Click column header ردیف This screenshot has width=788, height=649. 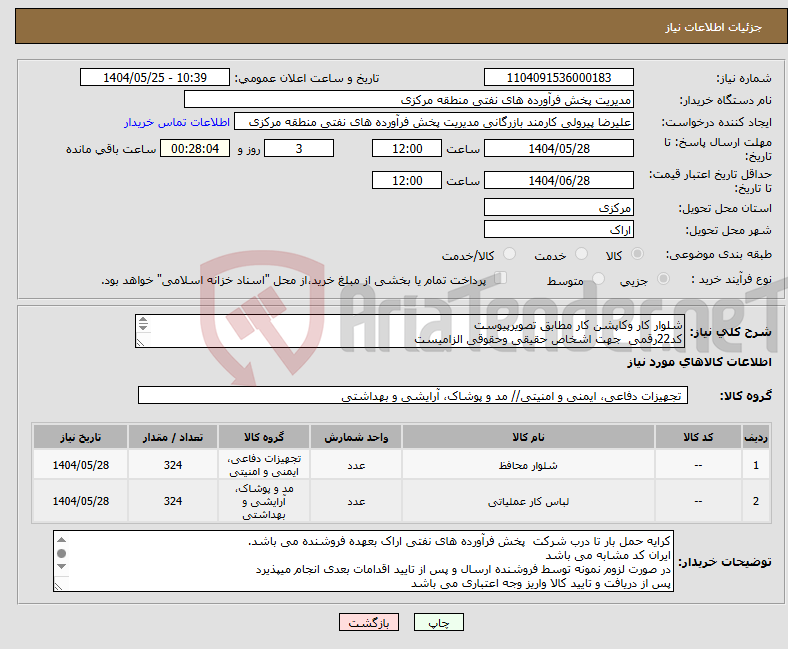756,437
